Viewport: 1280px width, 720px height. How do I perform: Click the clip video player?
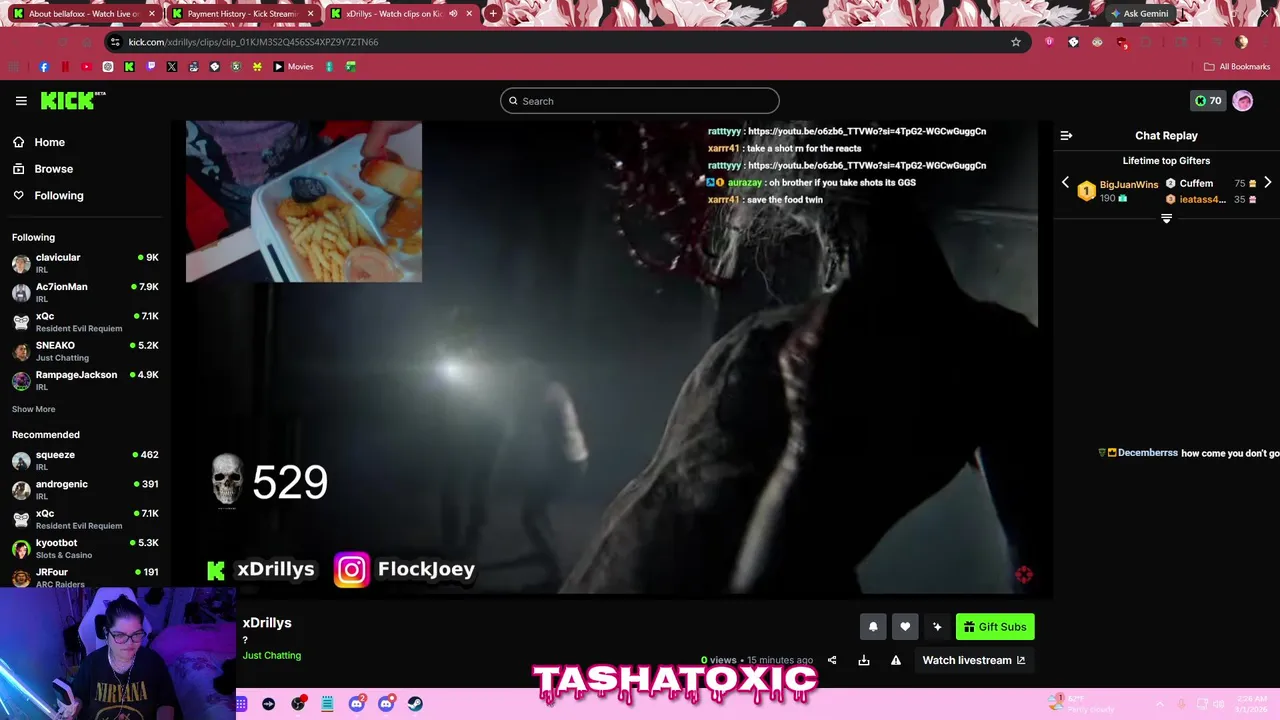point(612,358)
